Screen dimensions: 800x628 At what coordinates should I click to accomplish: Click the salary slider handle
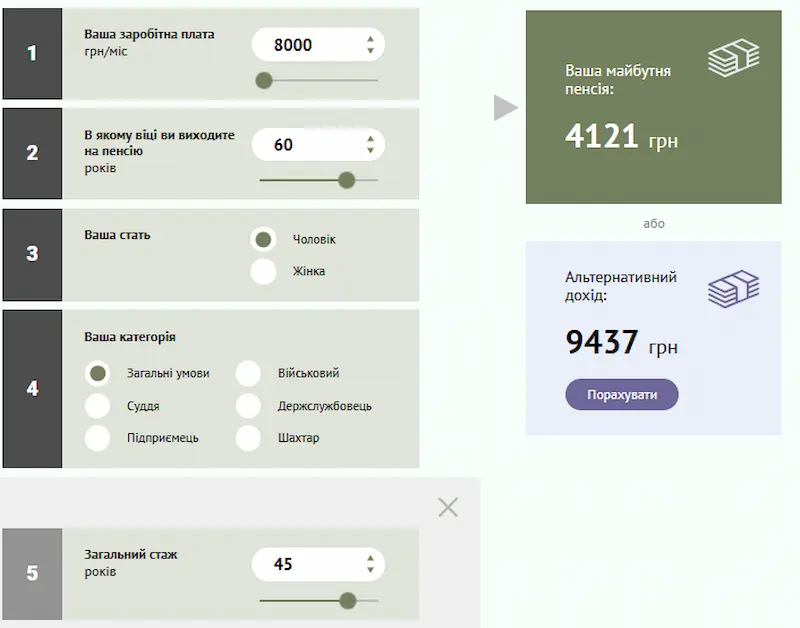(x=264, y=80)
